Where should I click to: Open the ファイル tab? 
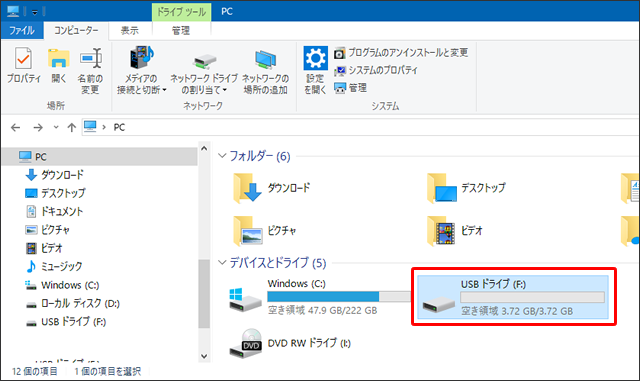point(22,30)
